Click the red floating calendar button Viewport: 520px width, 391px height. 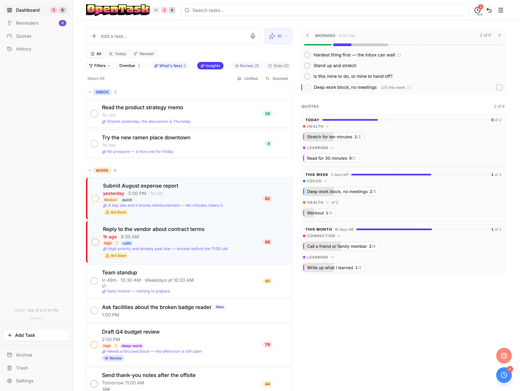[x=504, y=356]
